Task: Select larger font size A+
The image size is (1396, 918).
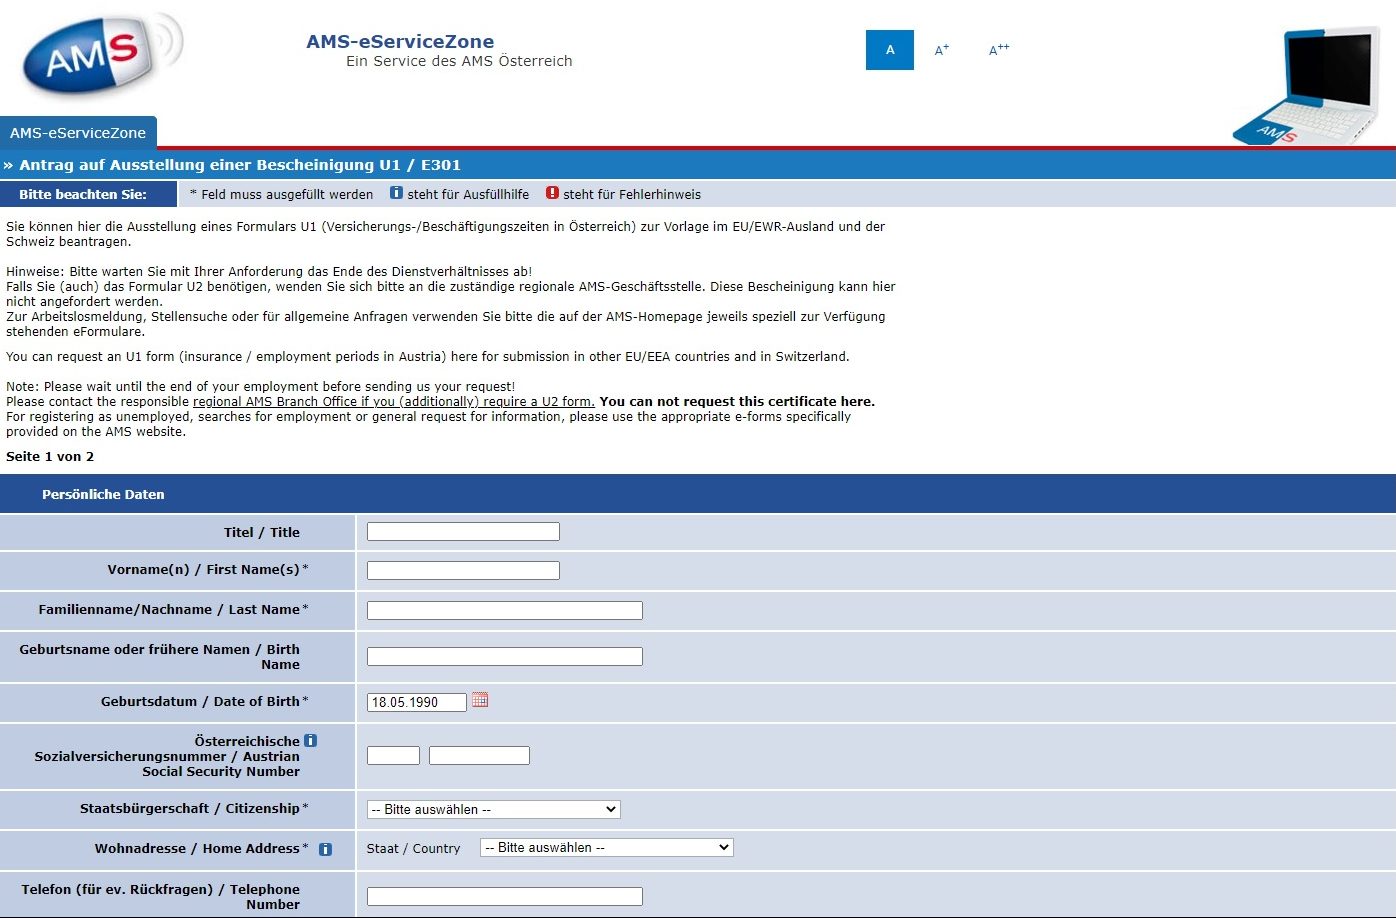Action: click(x=942, y=50)
